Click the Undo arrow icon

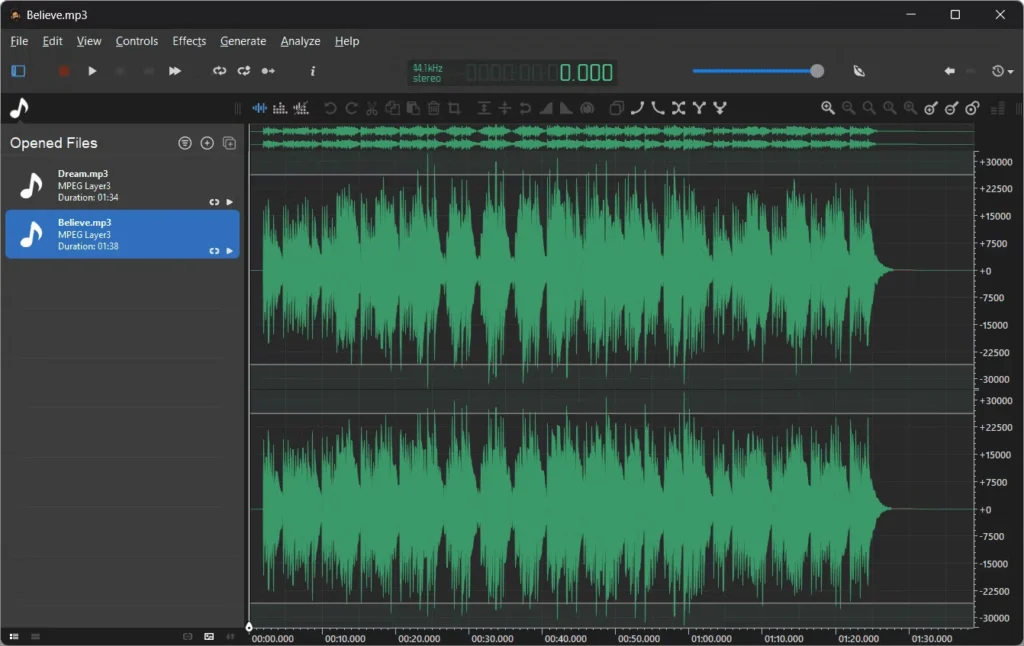tap(330, 108)
